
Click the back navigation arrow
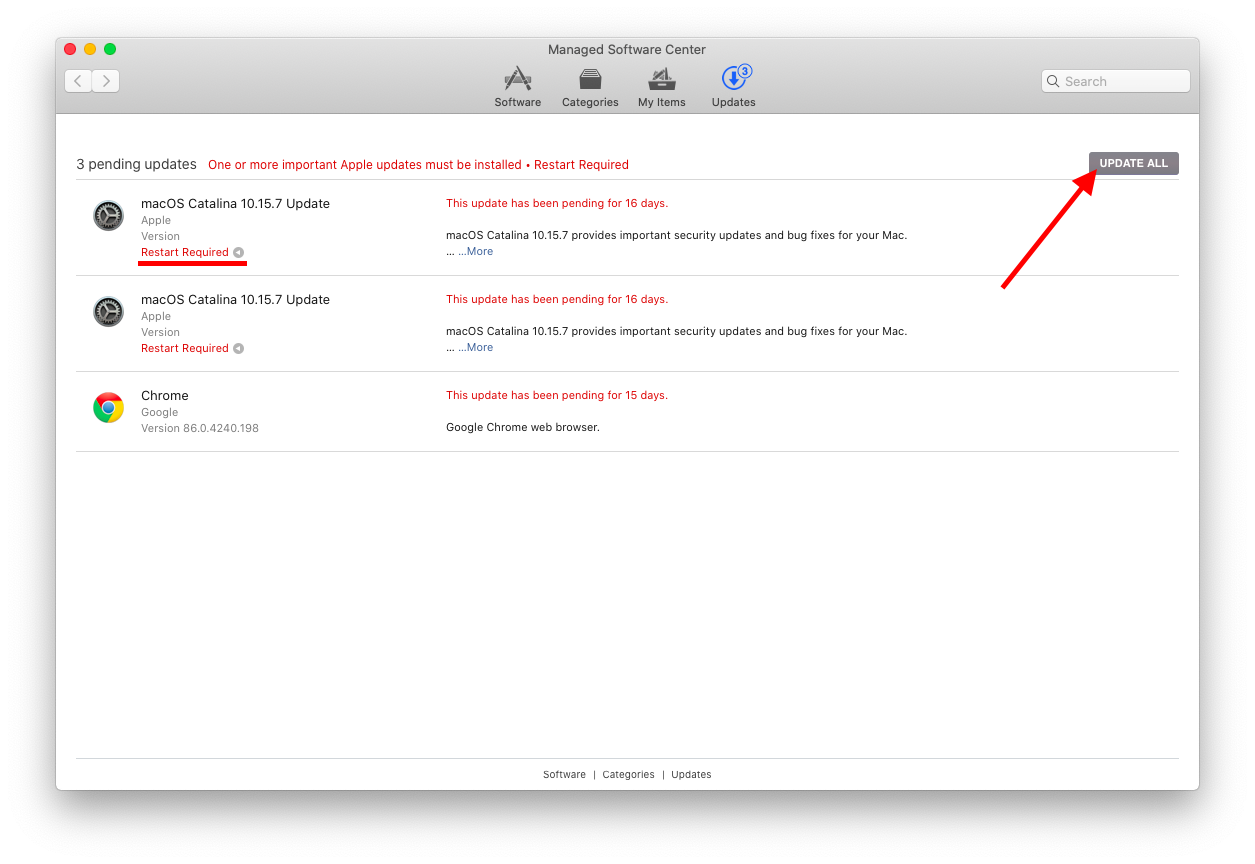pos(78,81)
